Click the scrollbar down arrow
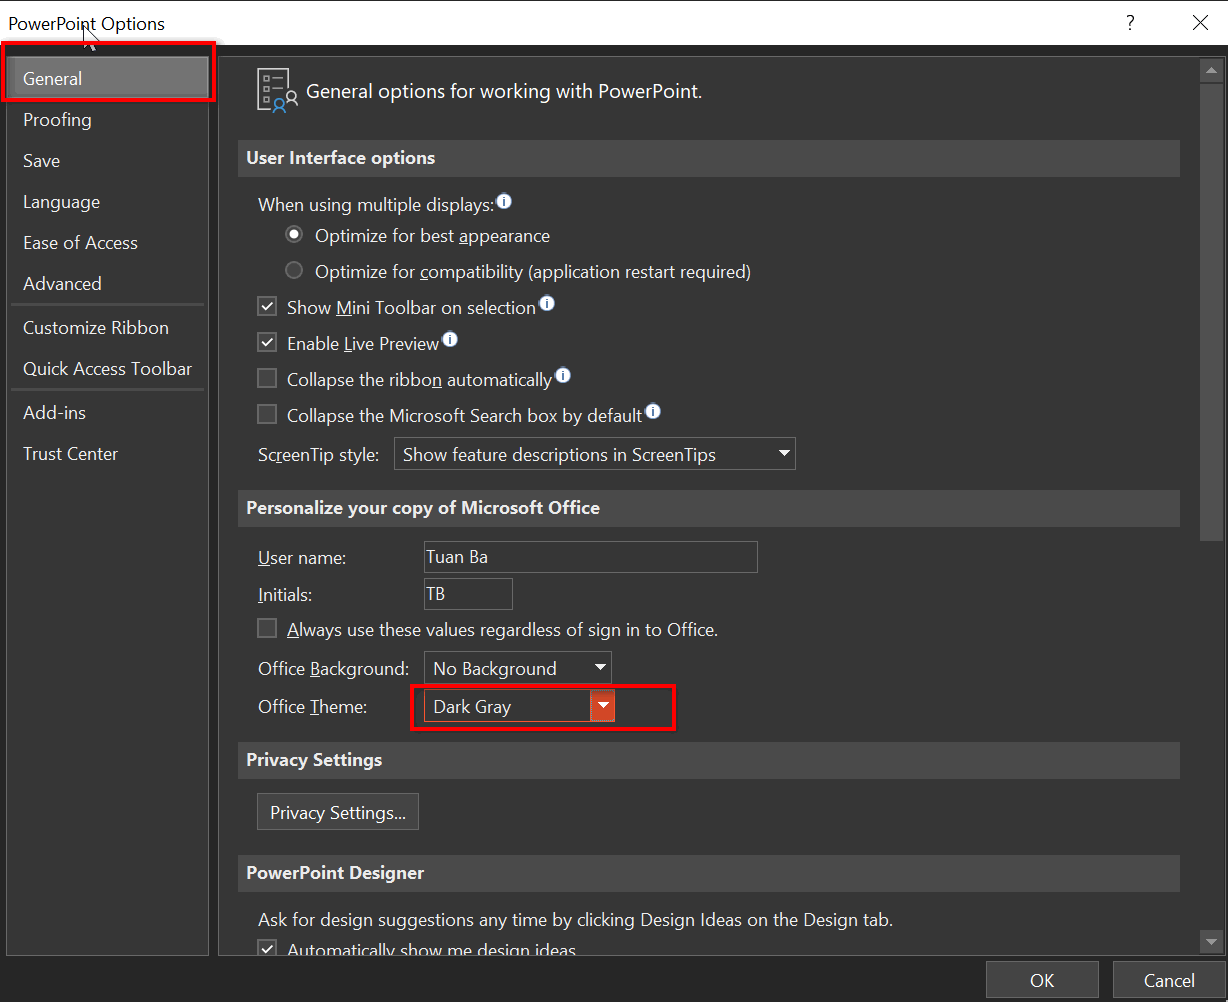The image size is (1228, 1002). click(1211, 941)
